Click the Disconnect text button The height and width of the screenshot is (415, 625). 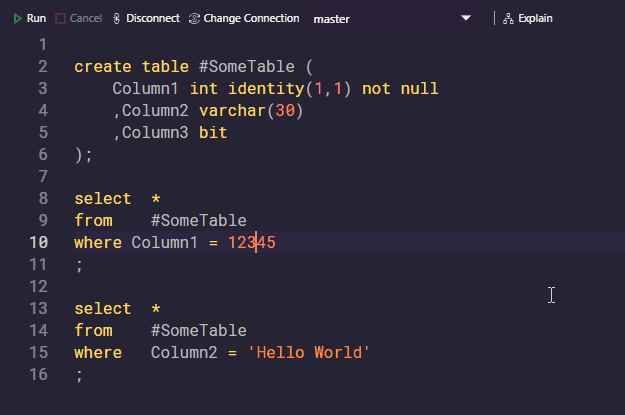[x=153, y=18]
